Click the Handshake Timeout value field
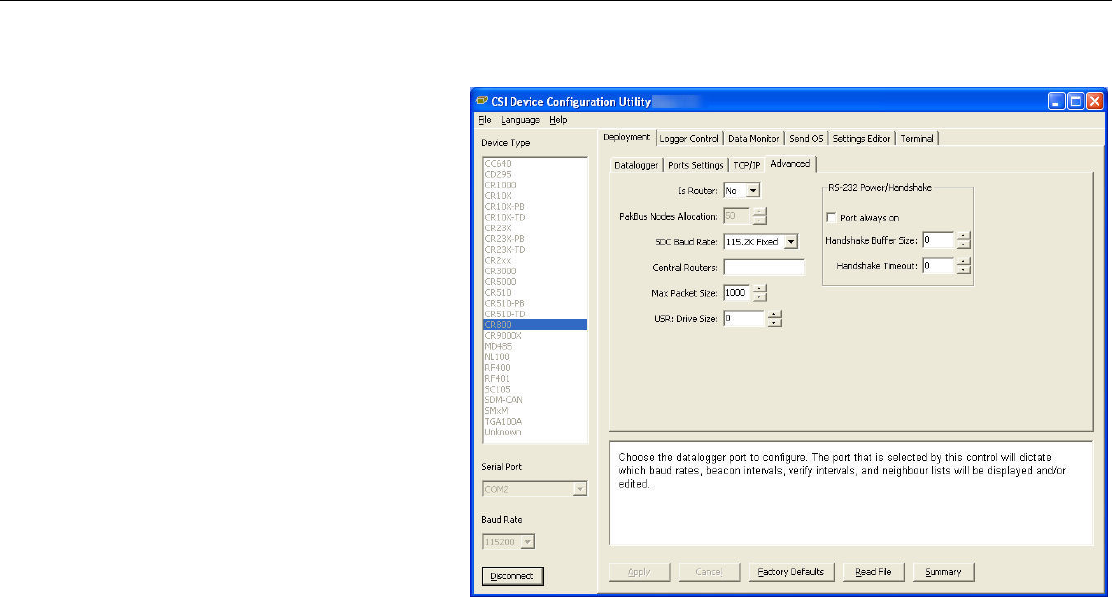This screenshot has width=1112, height=597. point(939,266)
